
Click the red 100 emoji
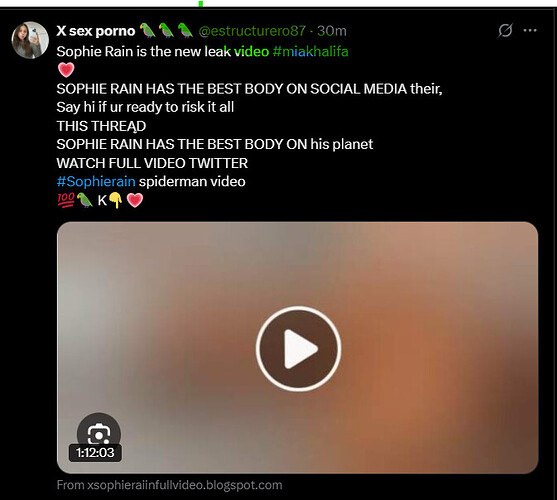(x=66, y=200)
